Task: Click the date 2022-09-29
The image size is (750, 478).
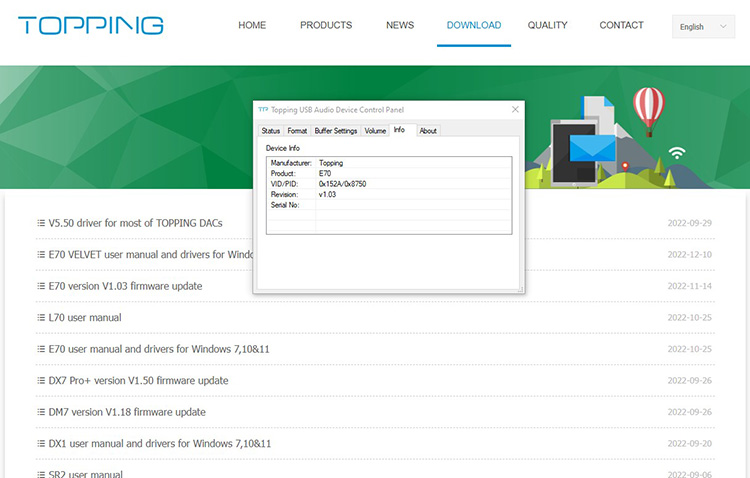Action: click(x=690, y=223)
